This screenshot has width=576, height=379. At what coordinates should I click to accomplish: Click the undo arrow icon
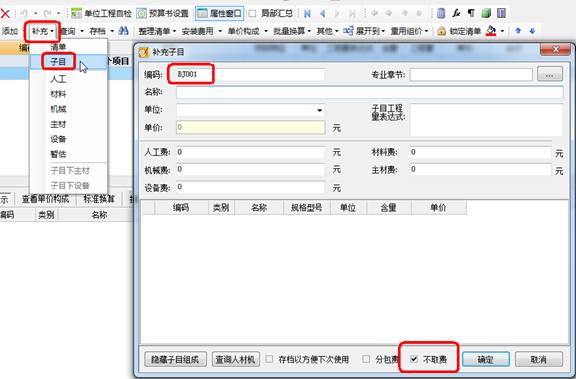click(x=24, y=14)
